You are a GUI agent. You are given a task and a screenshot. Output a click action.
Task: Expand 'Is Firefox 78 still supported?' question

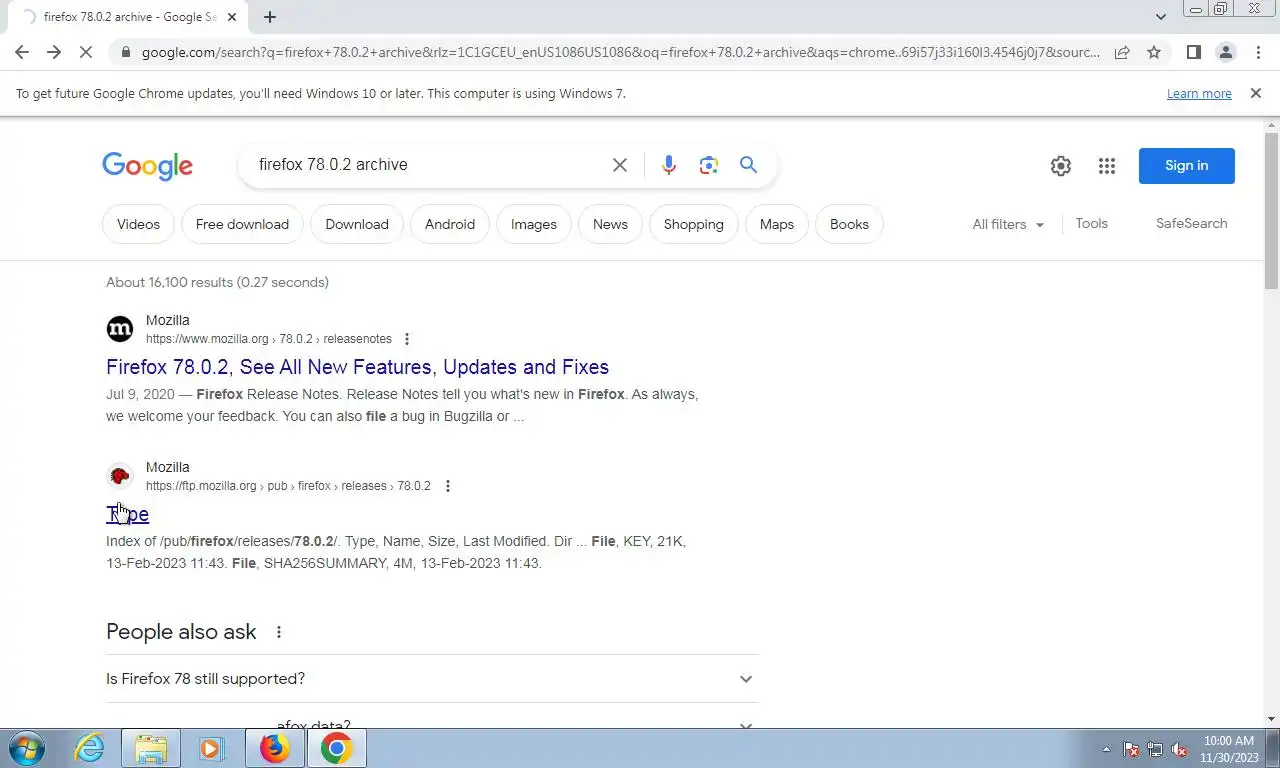[432, 679]
